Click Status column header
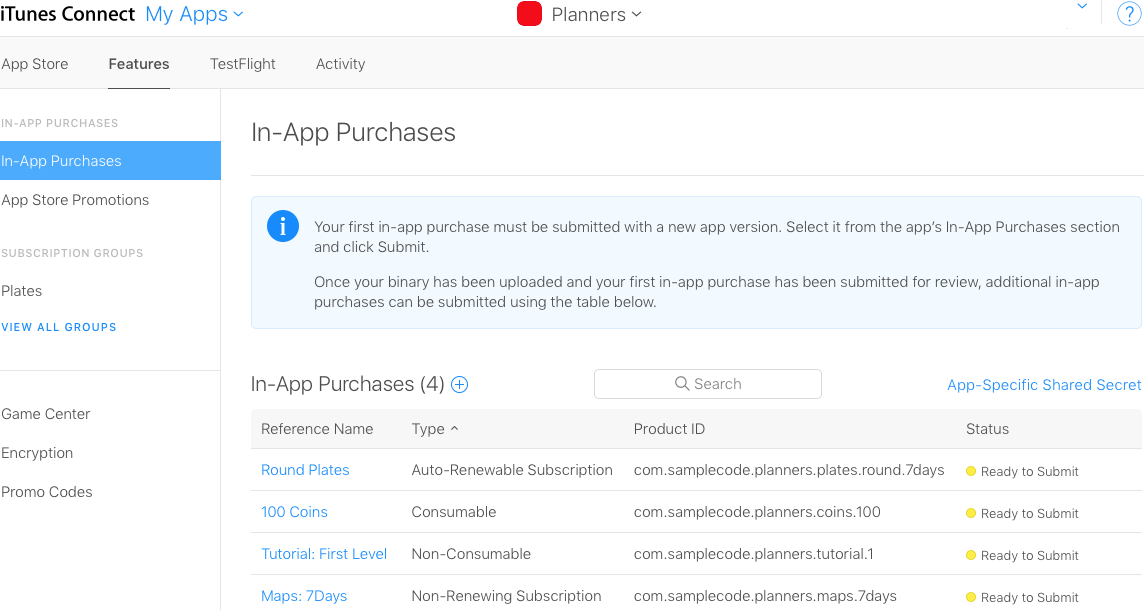The image size is (1144, 610). 987,429
